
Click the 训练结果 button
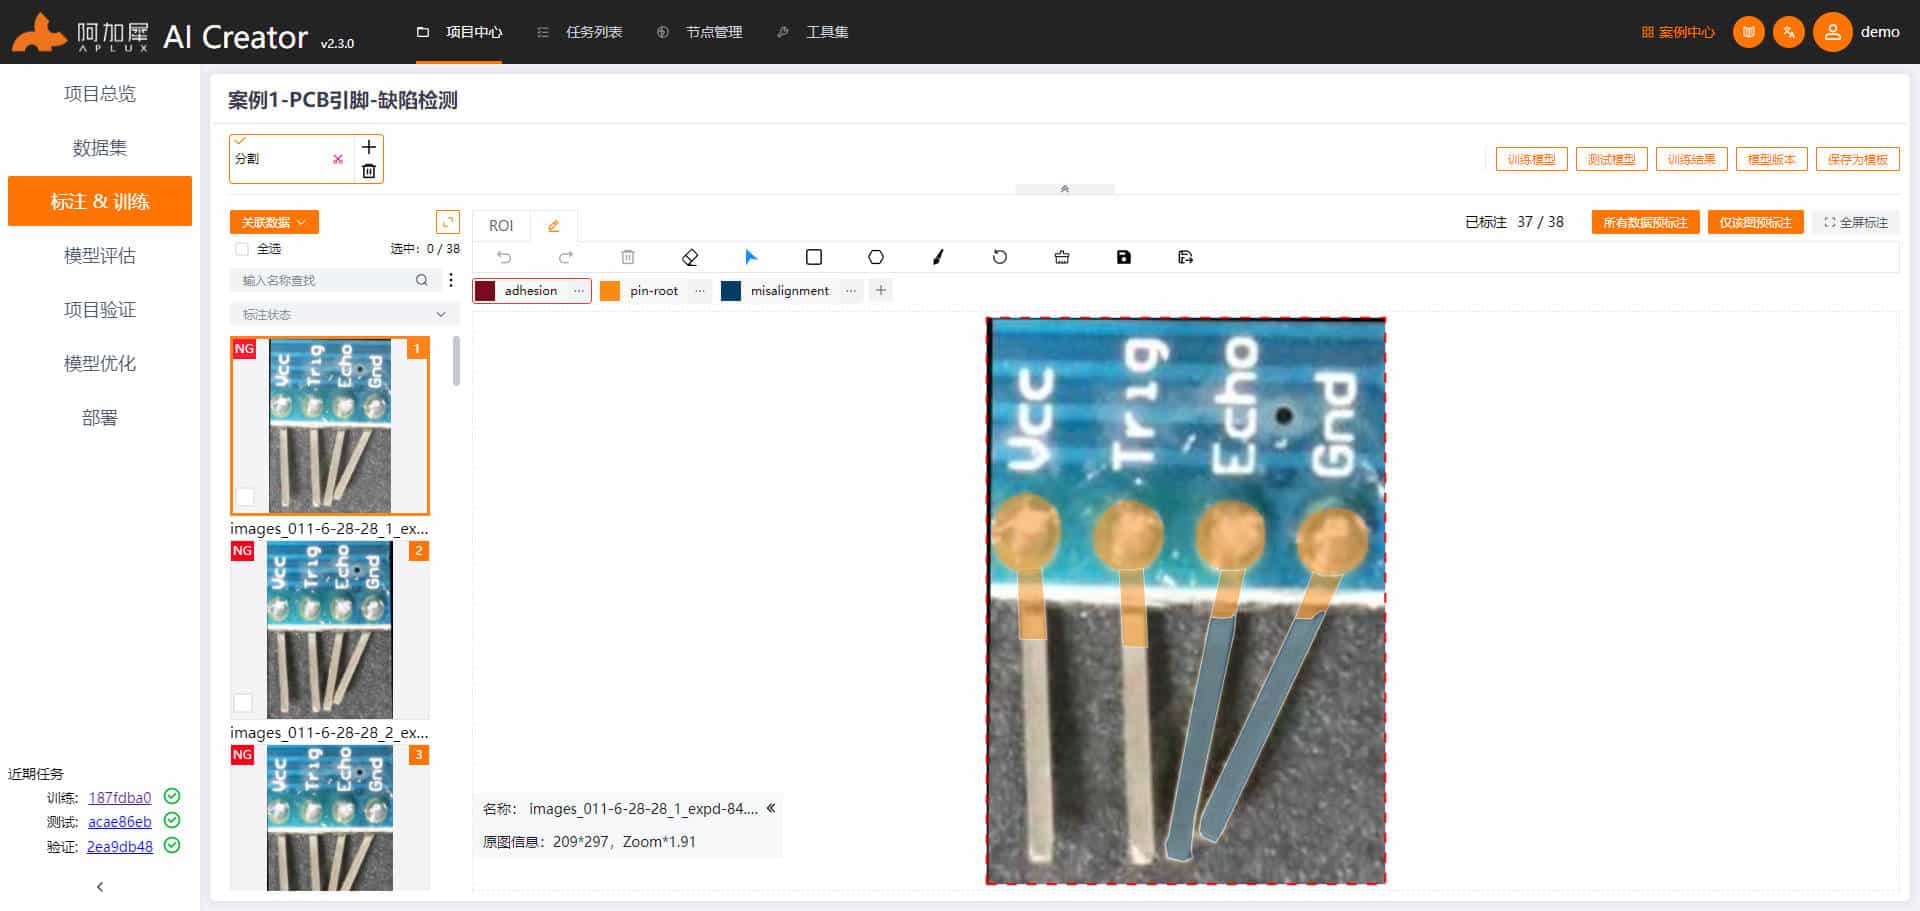(x=1691, y=159)
